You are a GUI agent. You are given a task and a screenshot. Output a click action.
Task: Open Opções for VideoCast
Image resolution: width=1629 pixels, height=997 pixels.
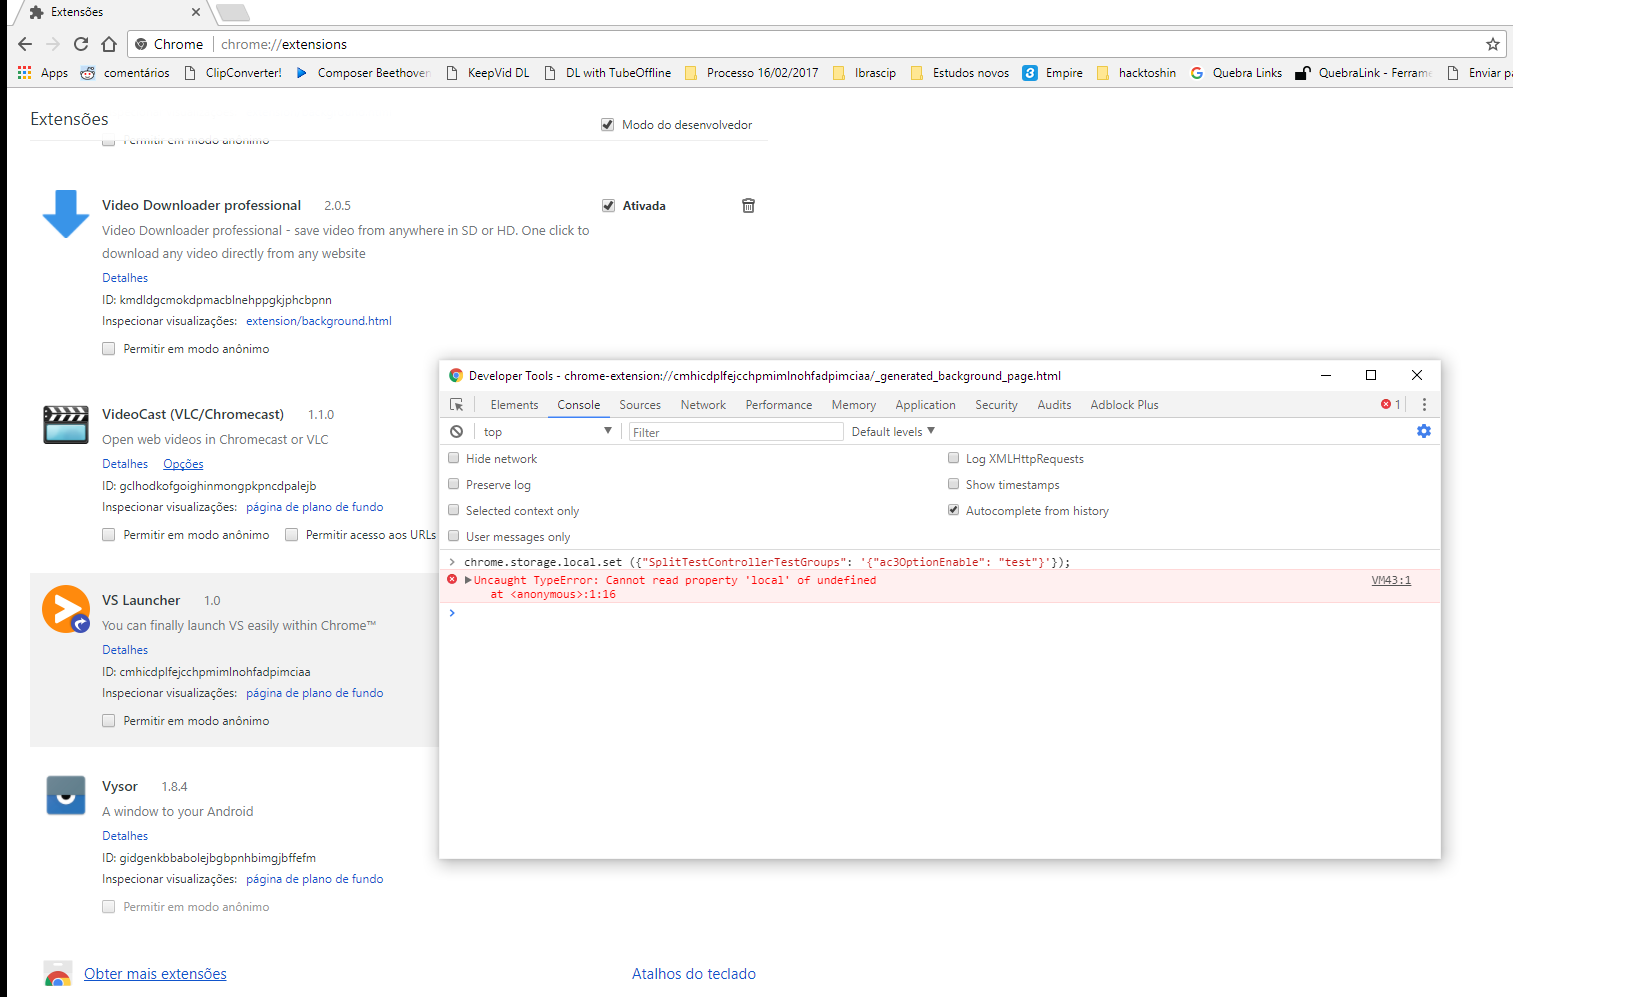click(x=183, y=464)
